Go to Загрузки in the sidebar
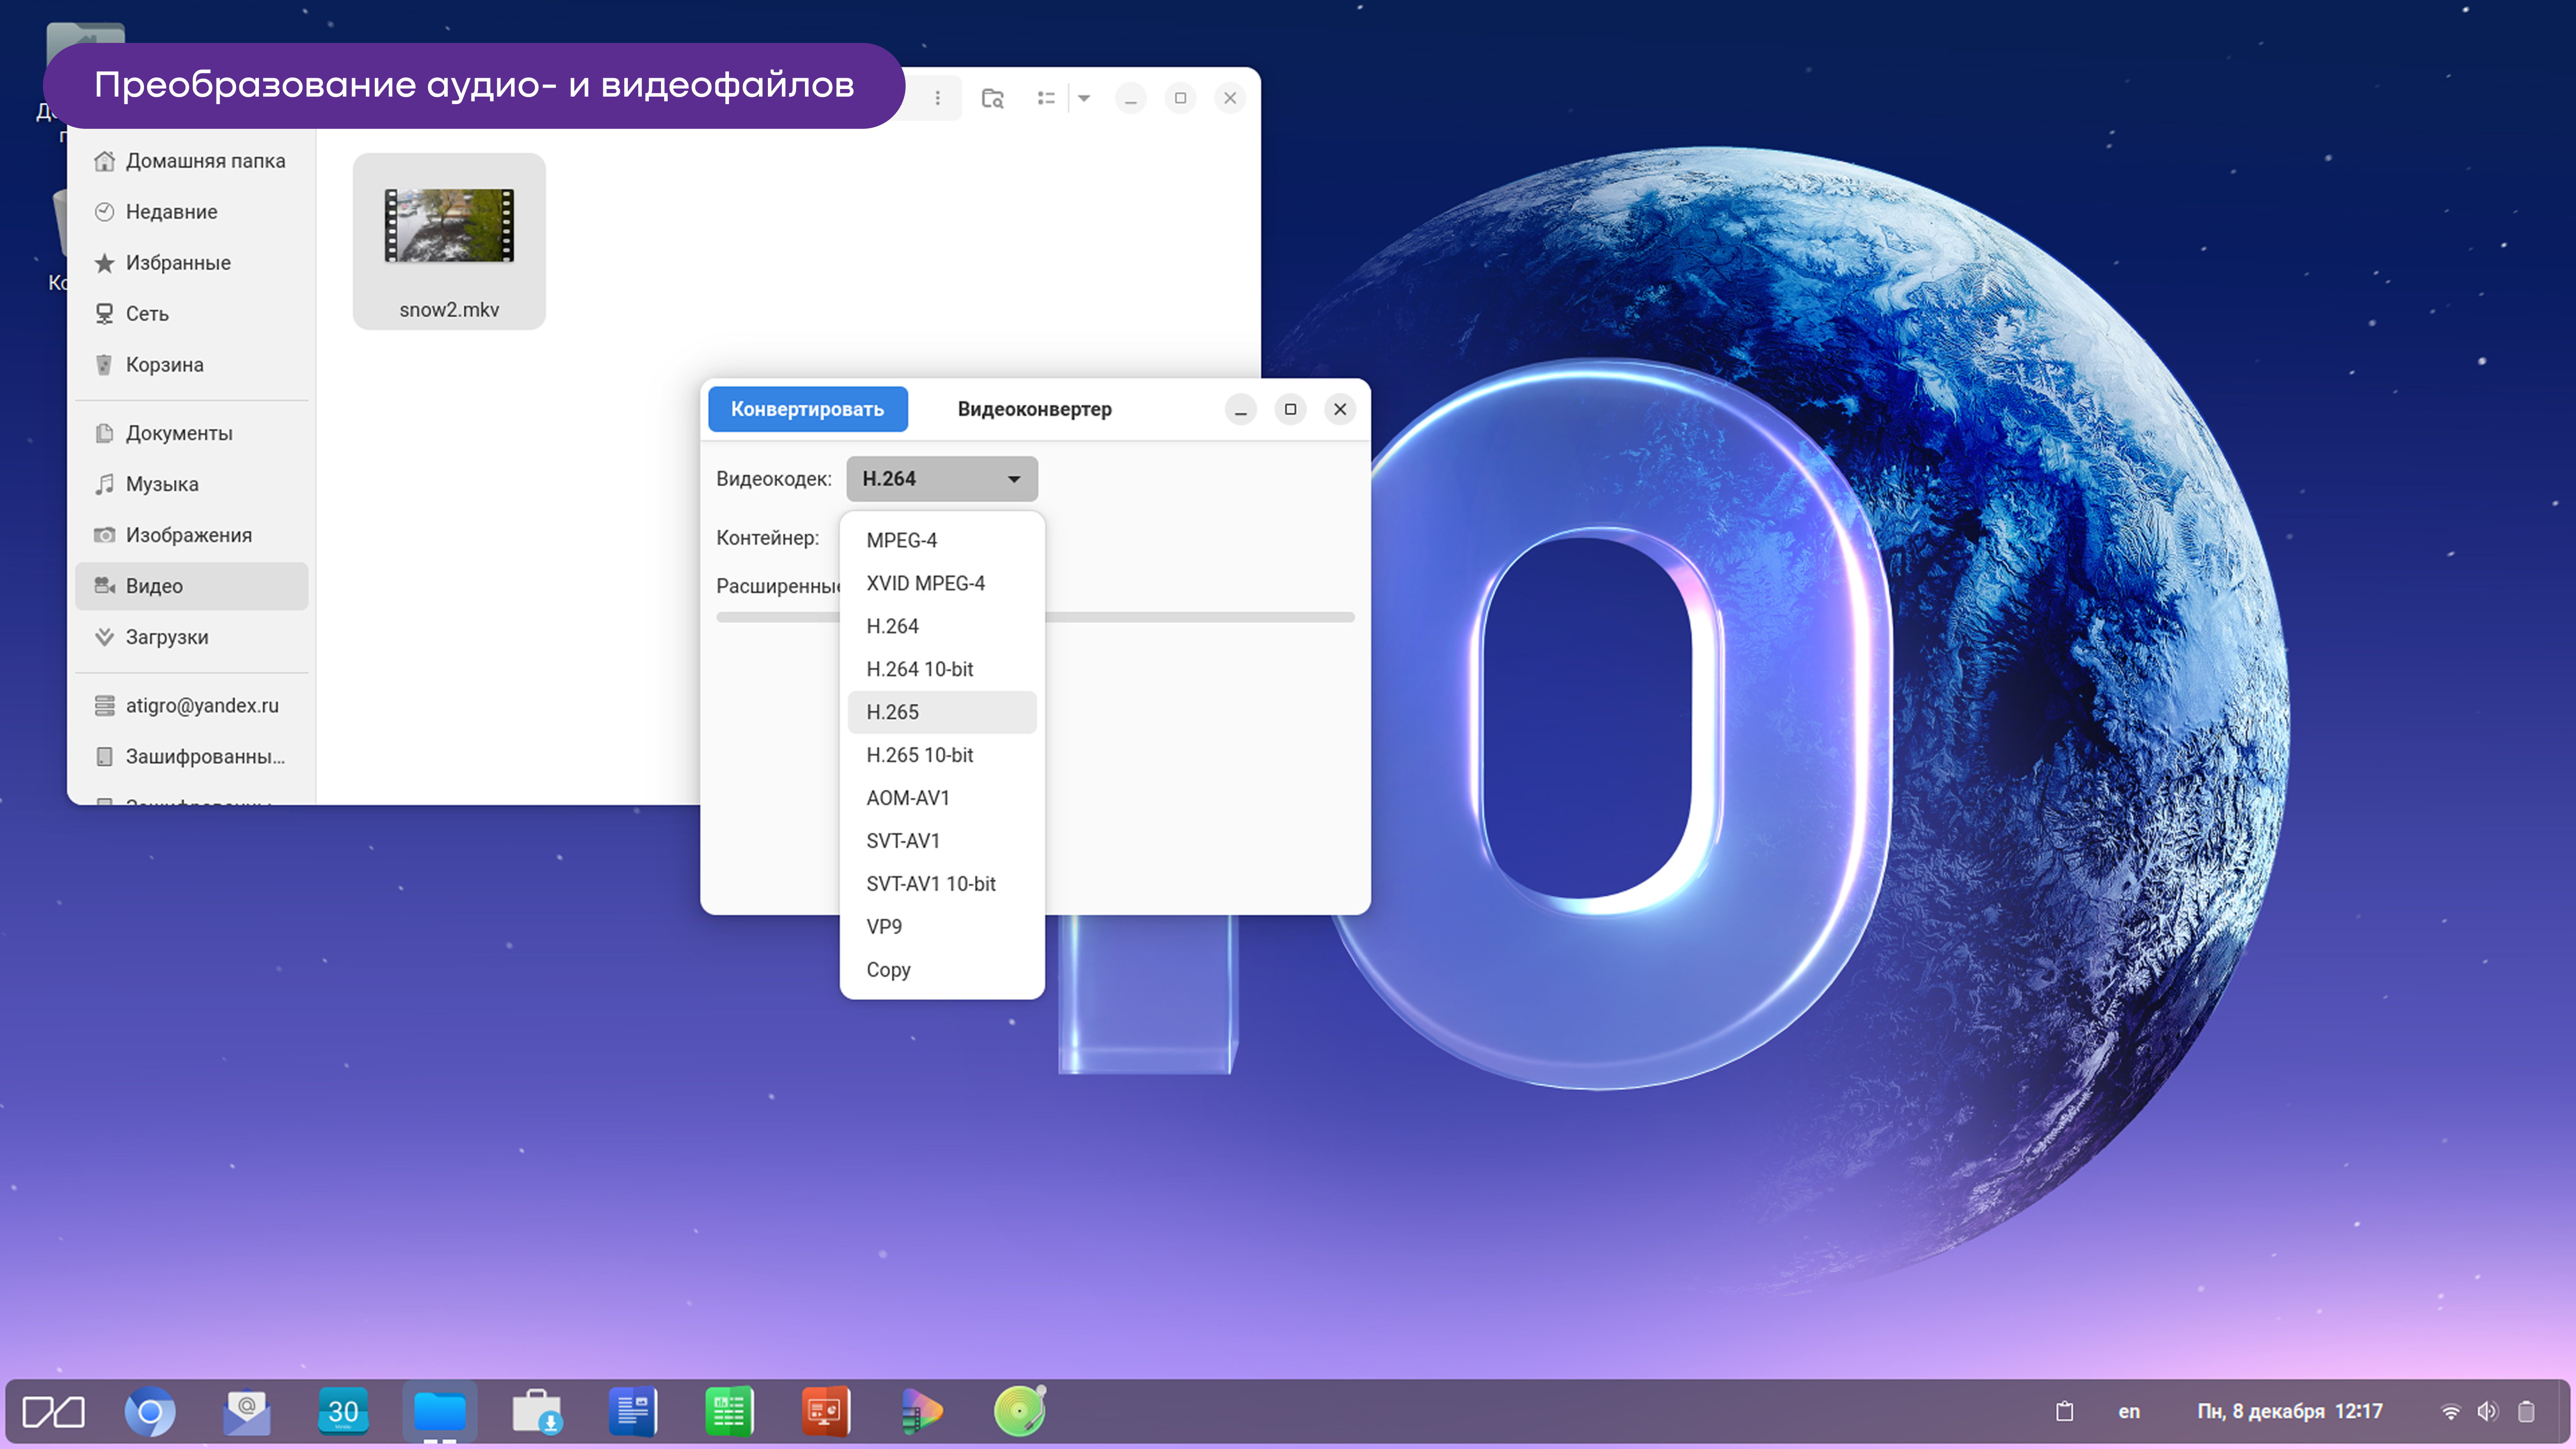 167,637
